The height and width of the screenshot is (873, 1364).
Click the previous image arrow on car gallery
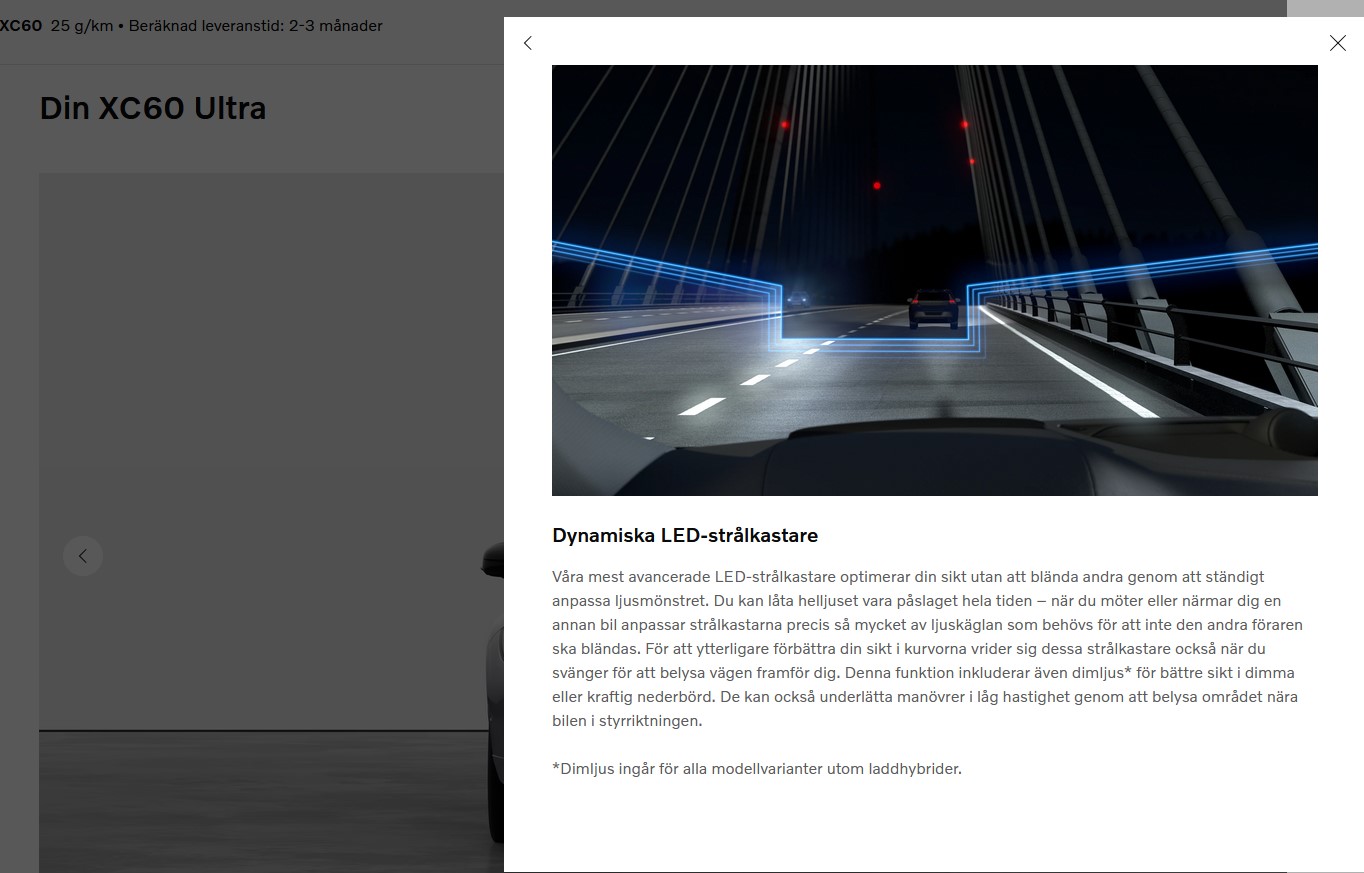(83, 556)
